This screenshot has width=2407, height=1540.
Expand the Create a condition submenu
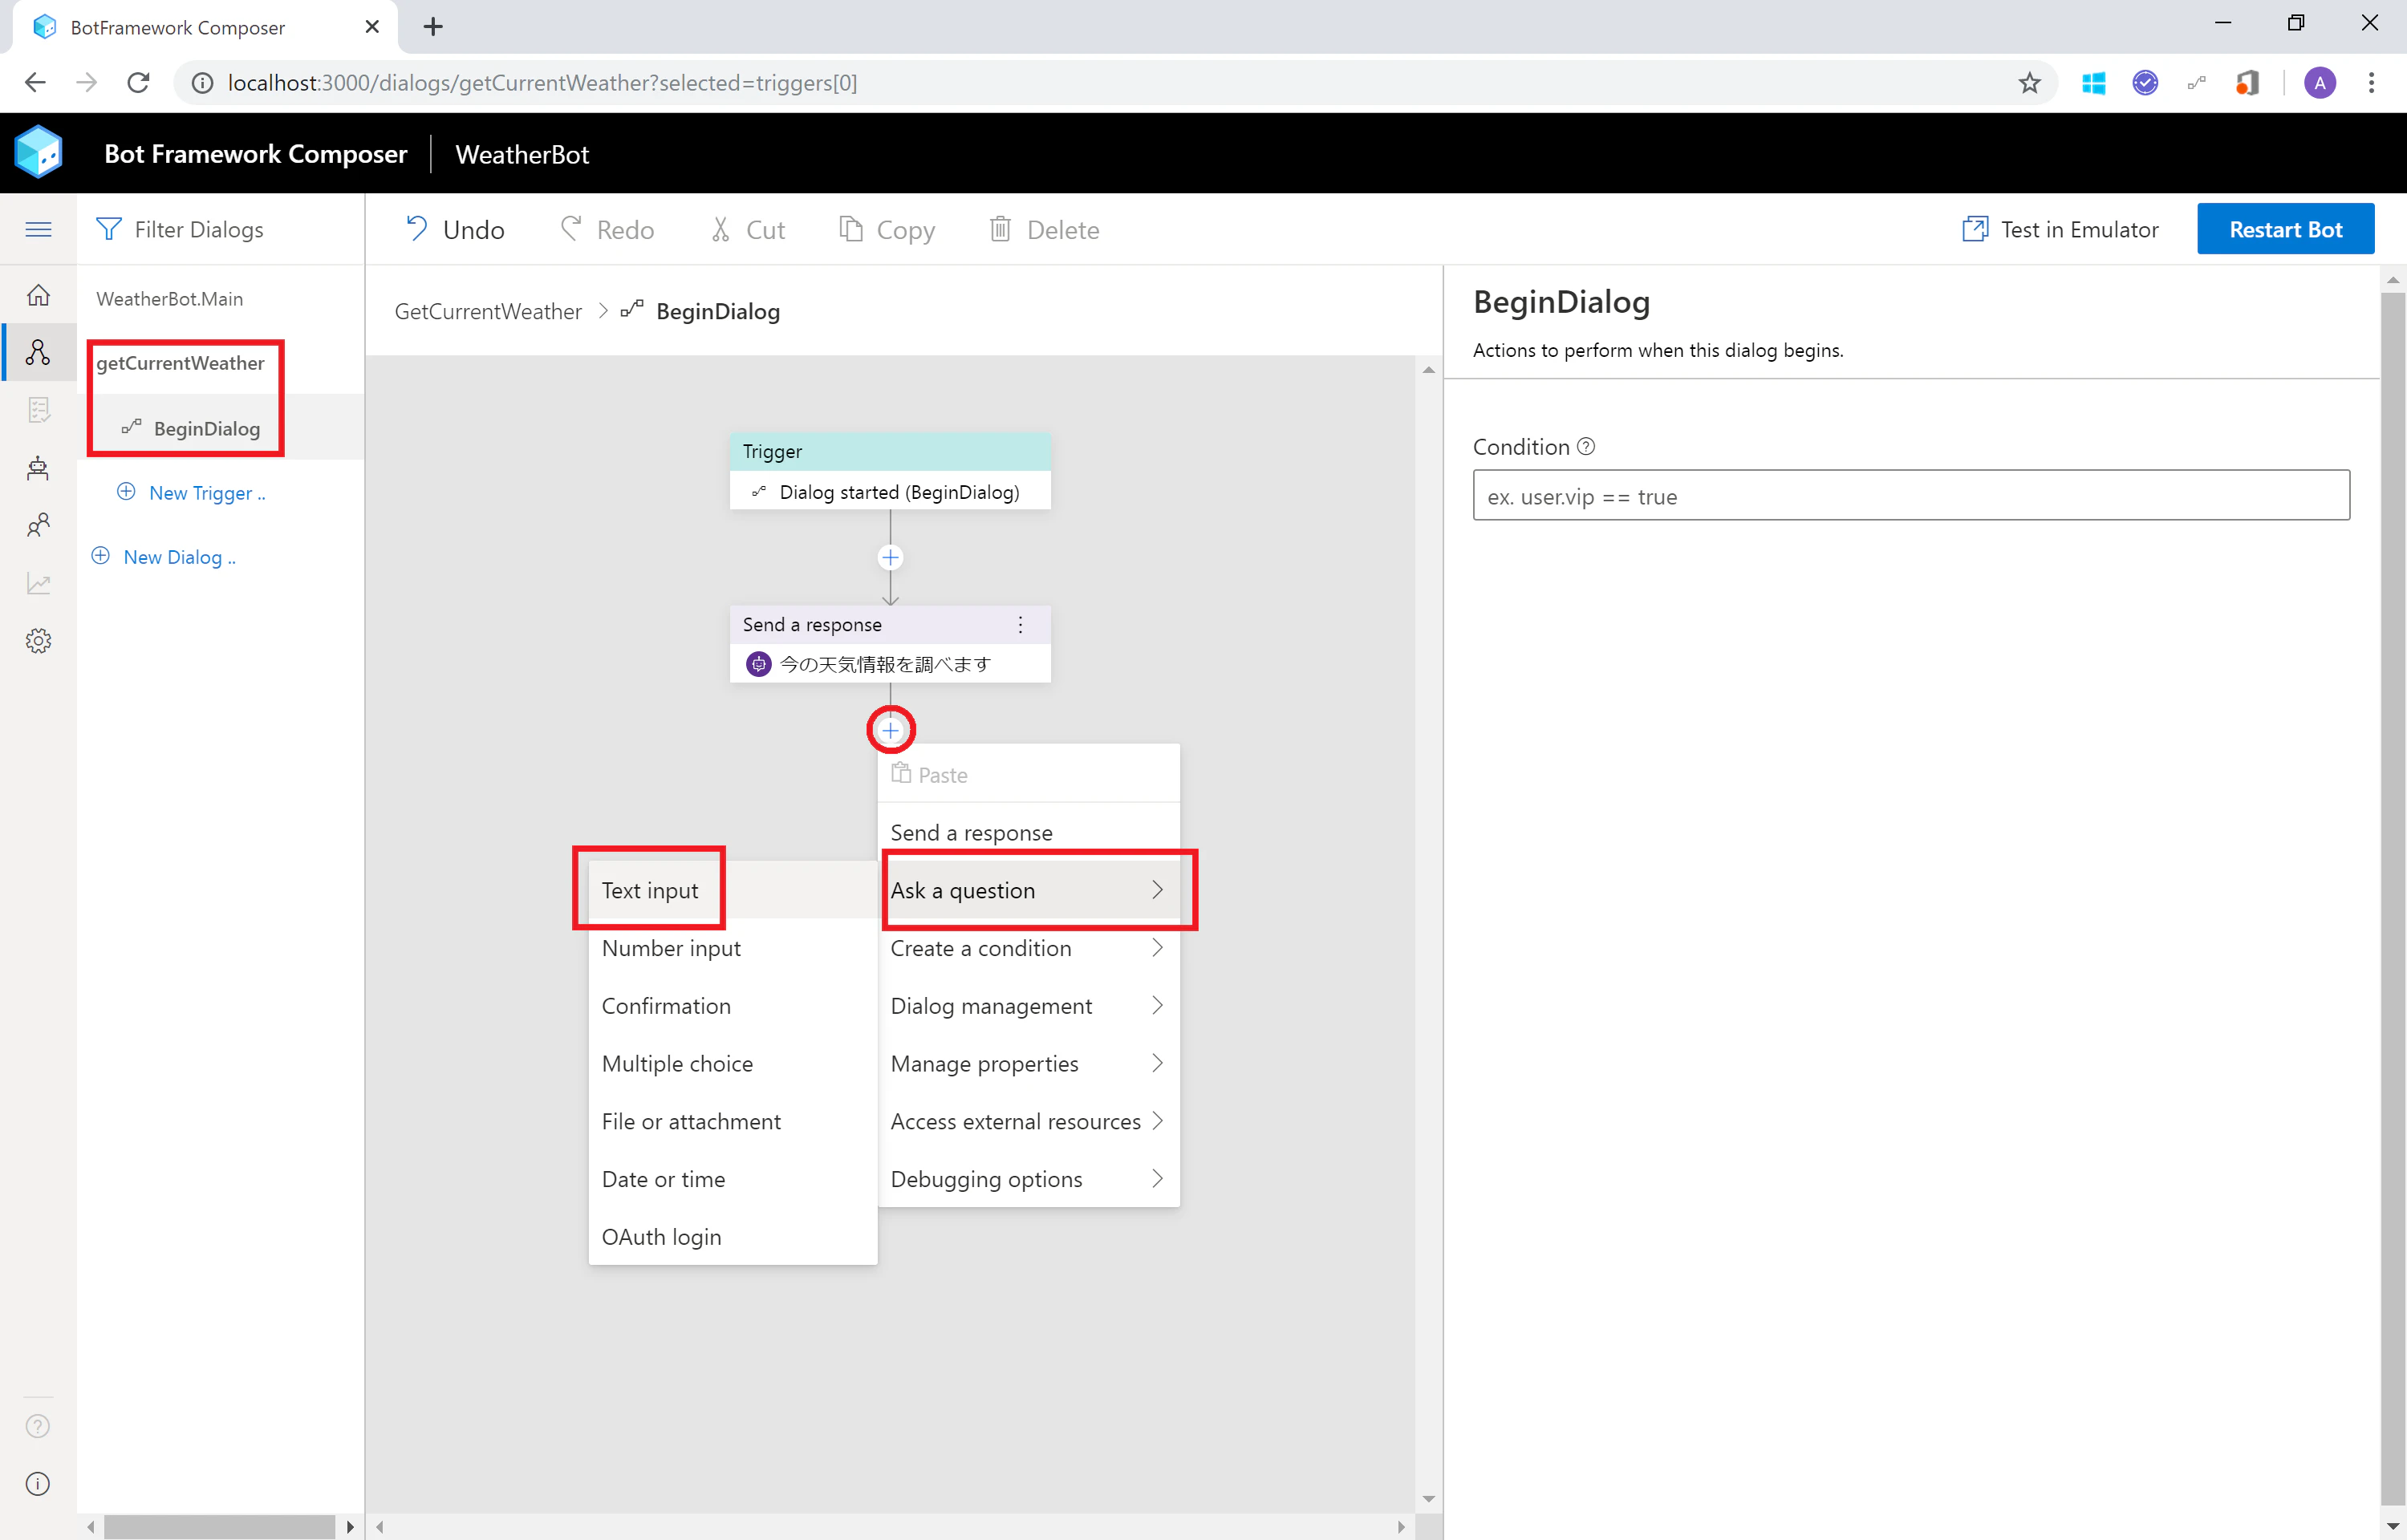[1029, 948]
